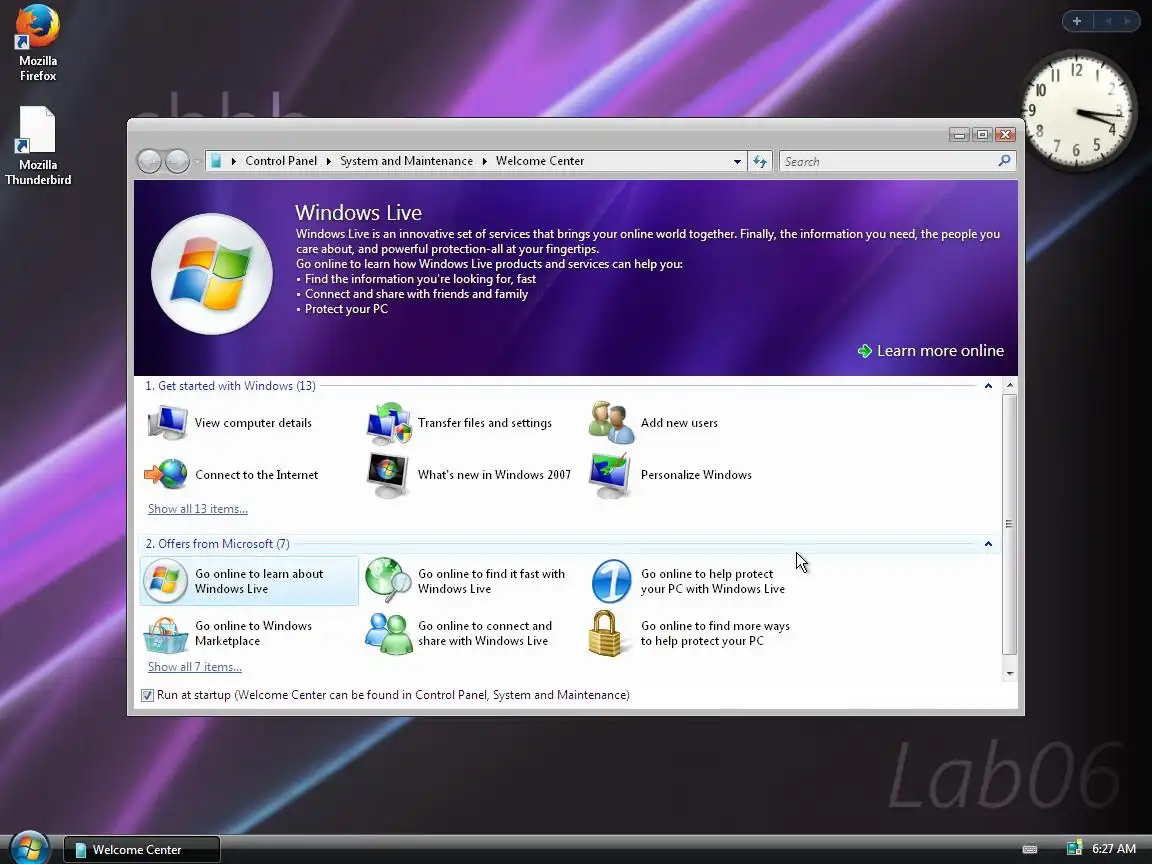Click the scrollbar up arrow
Viewport: 1152px width, 864px height.
tap(1009, 386)
